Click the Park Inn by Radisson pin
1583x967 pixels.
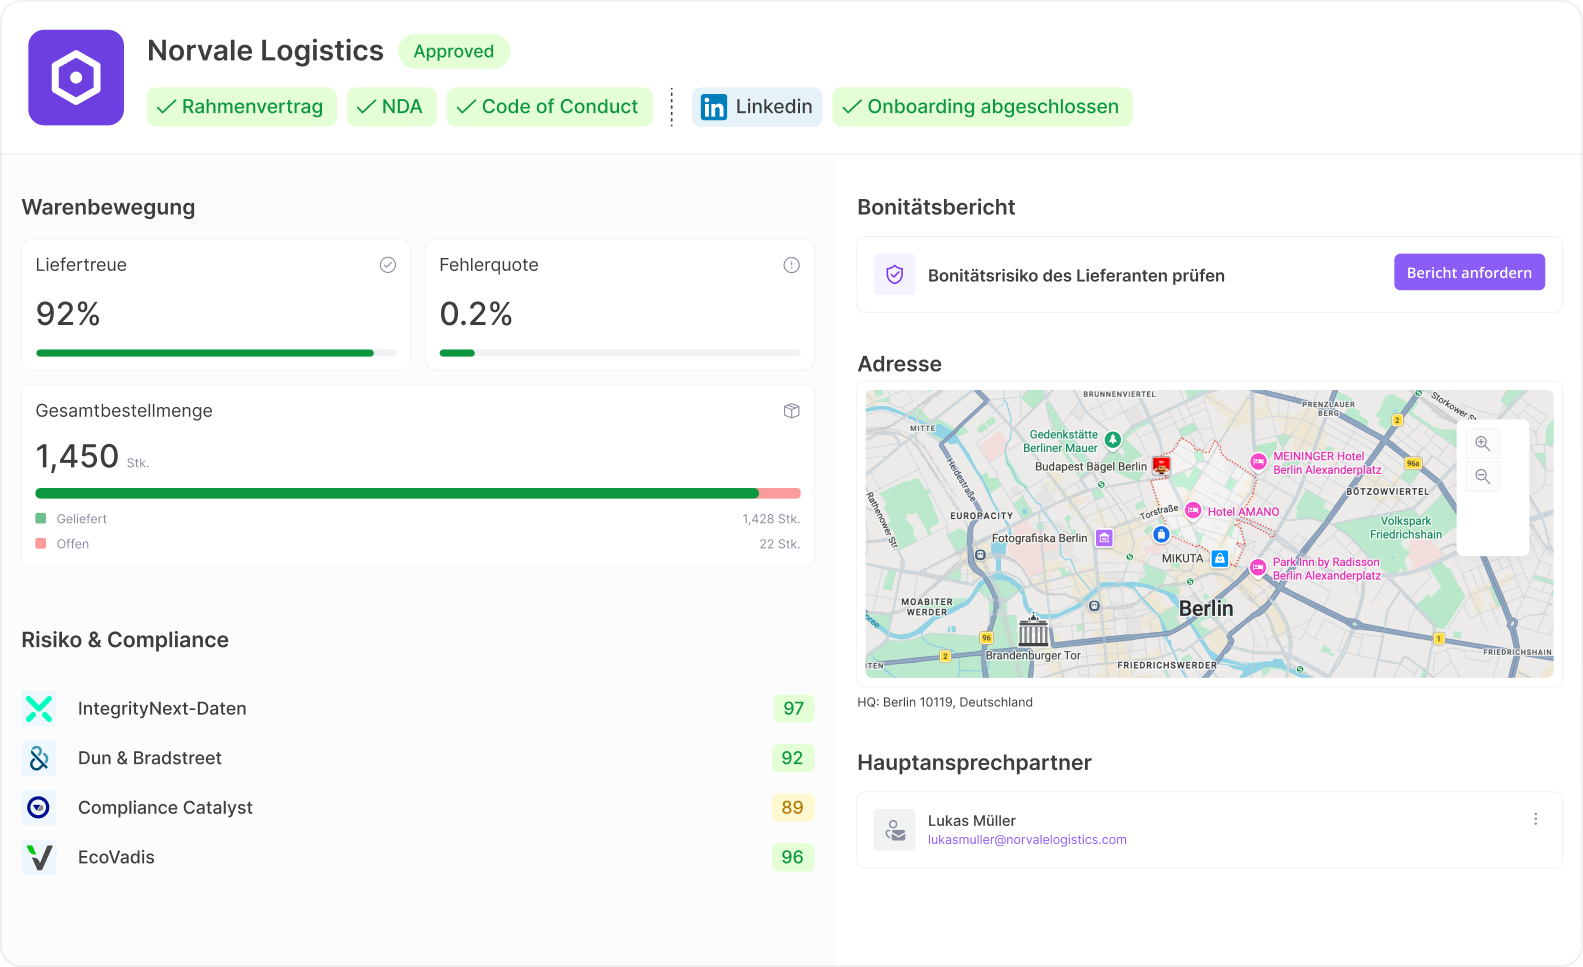1258,568
